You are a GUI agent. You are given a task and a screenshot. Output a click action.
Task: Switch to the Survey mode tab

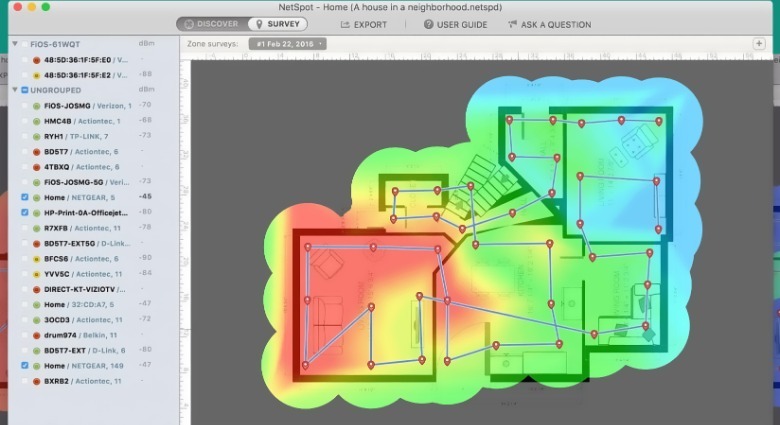(278, 24)
